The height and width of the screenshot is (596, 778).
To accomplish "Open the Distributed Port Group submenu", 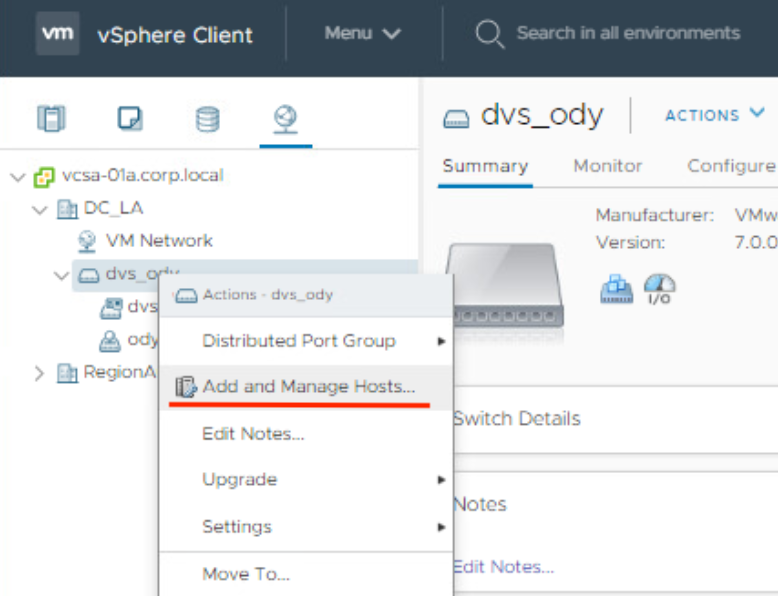I will 306,341.
